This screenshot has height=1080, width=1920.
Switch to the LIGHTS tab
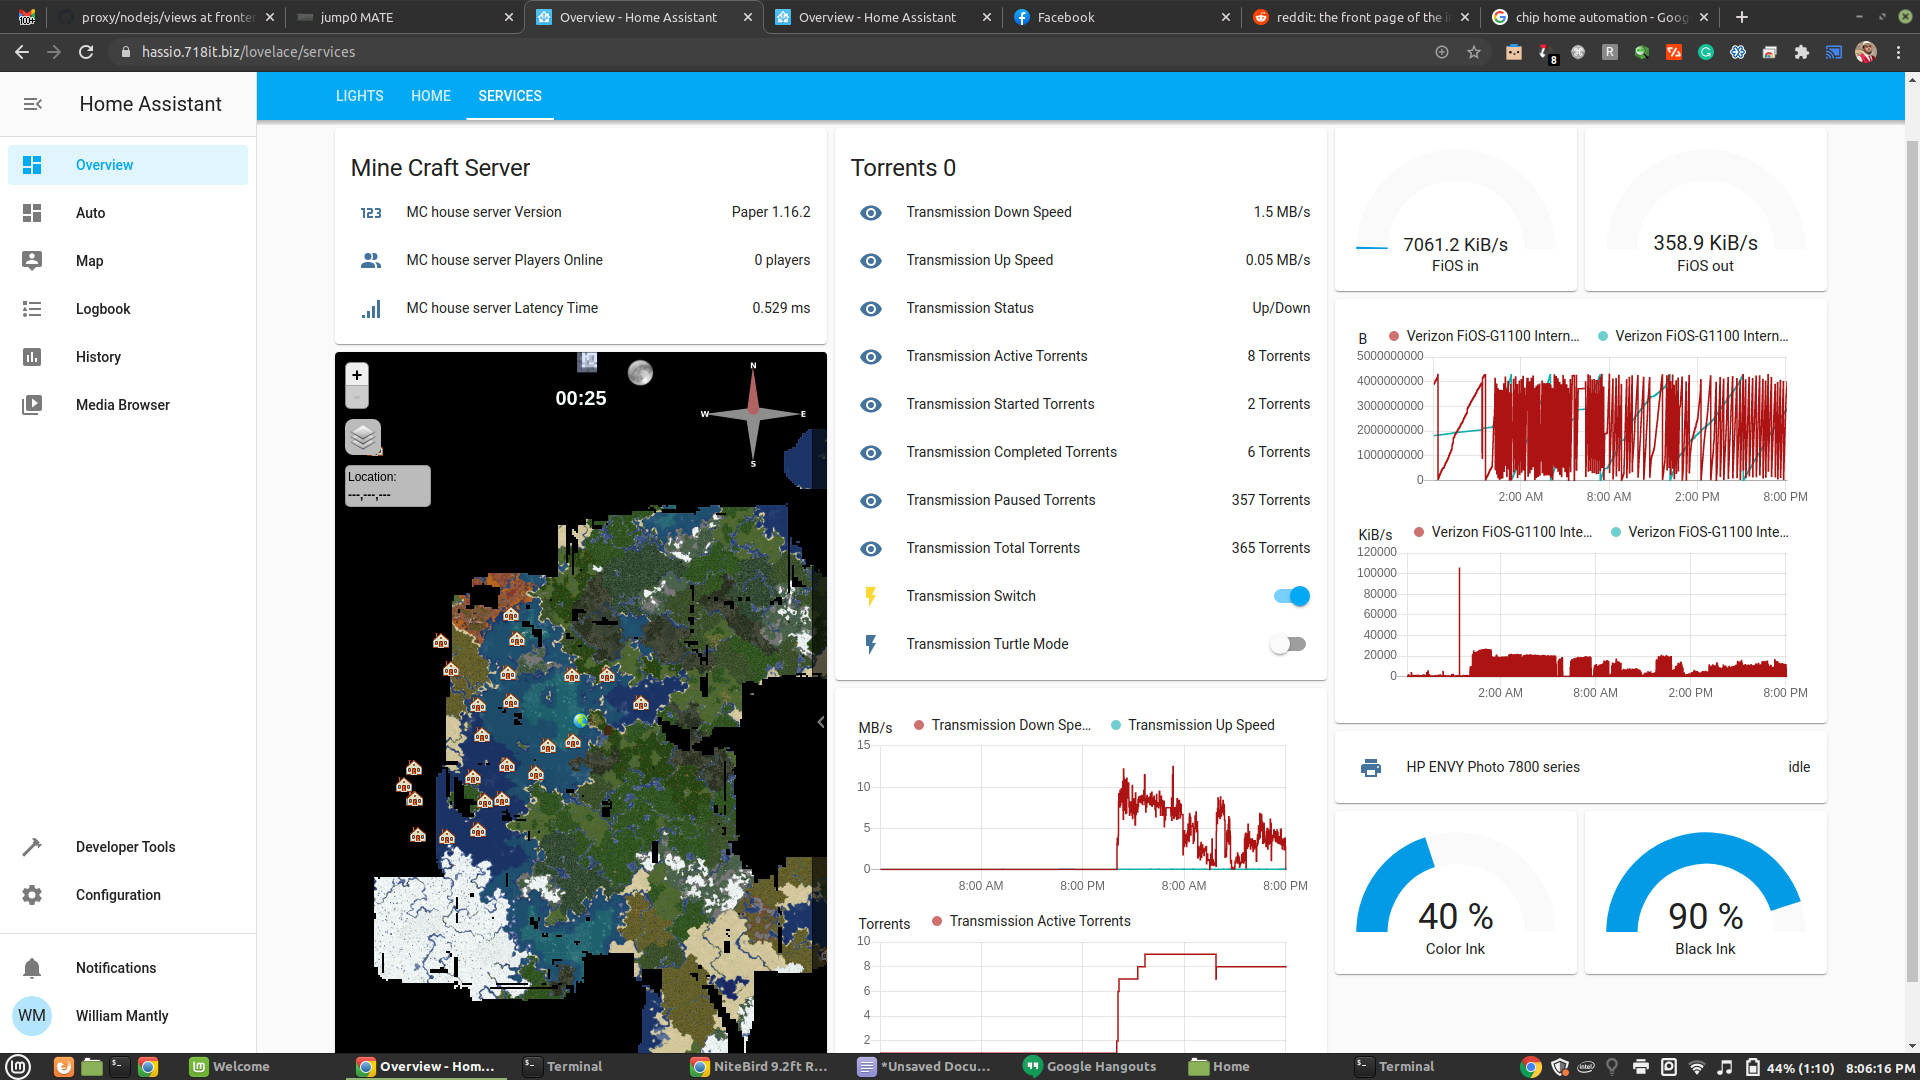(359, 96)
